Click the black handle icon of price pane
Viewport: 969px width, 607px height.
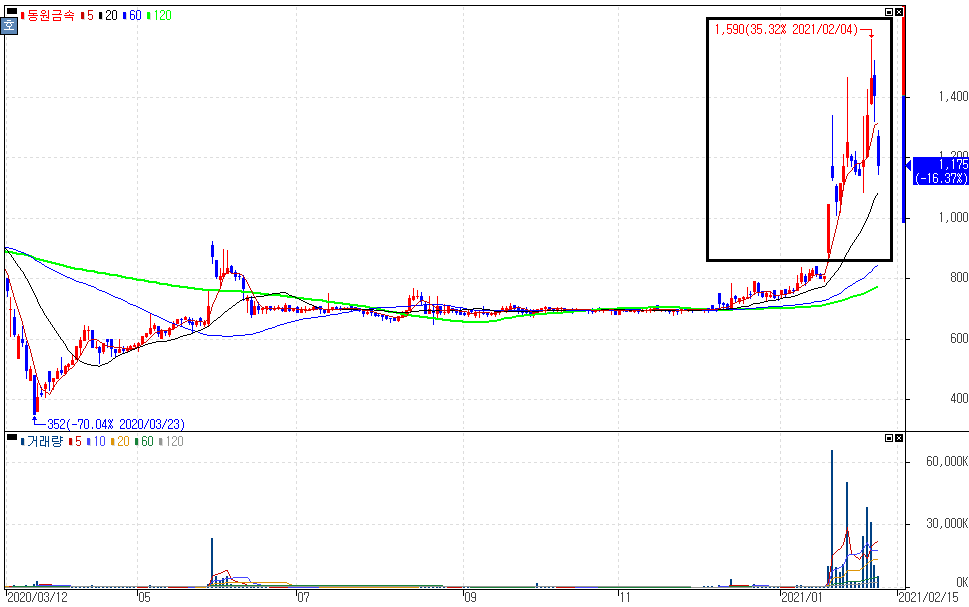click(12, 11)
